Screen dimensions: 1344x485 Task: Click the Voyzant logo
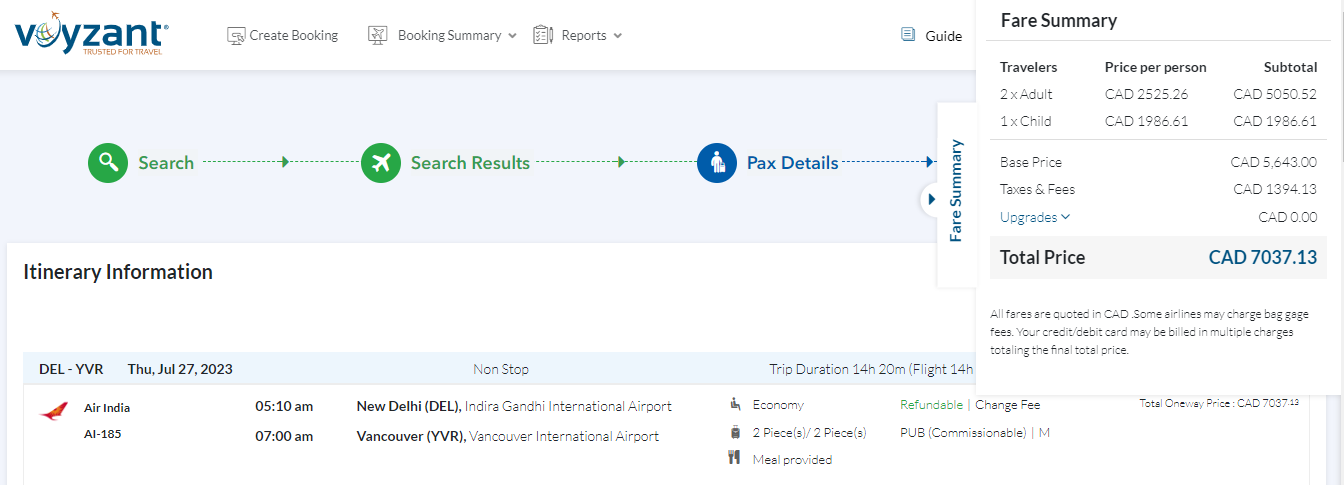point(91,36)
